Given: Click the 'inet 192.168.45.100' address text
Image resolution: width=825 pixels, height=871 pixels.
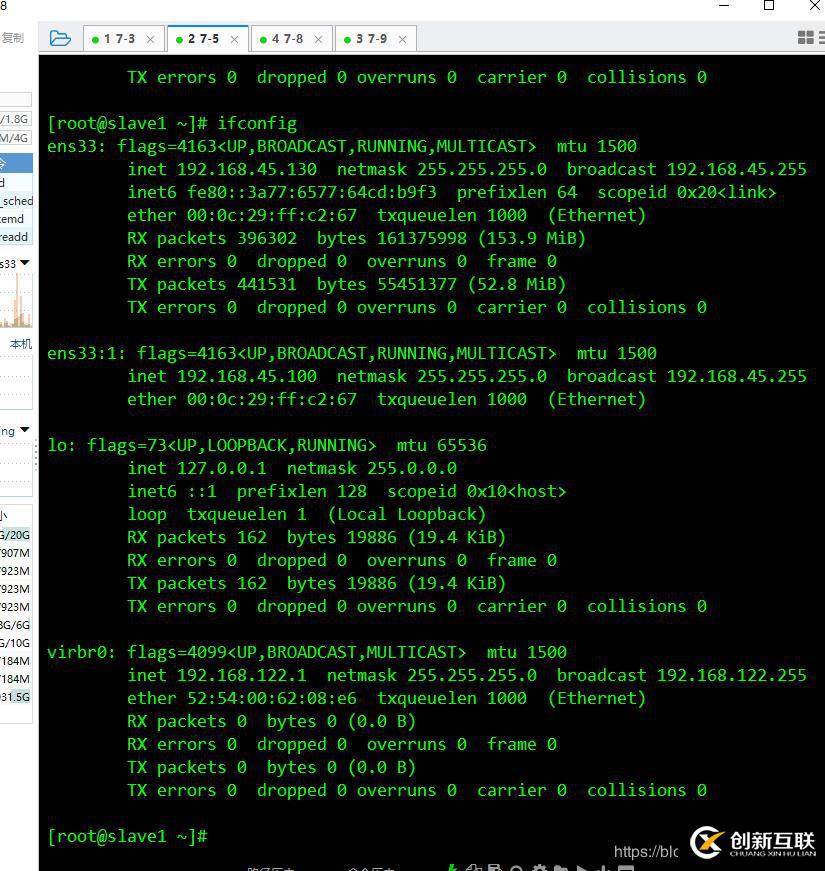Looking at the screenshot, I should point(222,376).
